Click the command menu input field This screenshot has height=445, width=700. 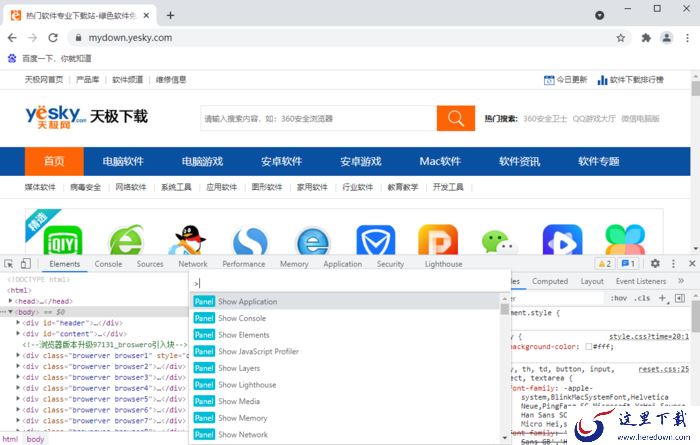[350, 283]
